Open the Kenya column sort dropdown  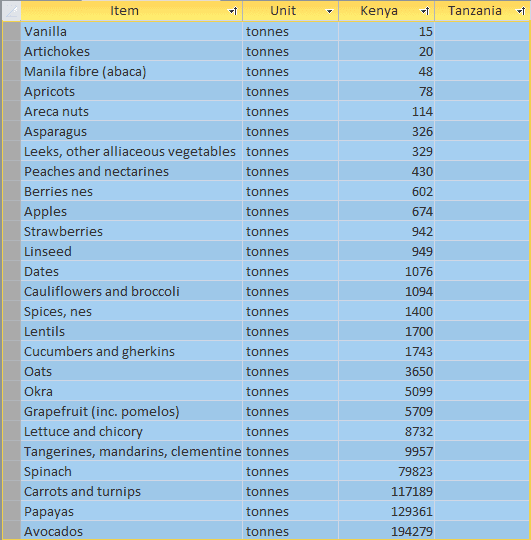tap(425, 11)
